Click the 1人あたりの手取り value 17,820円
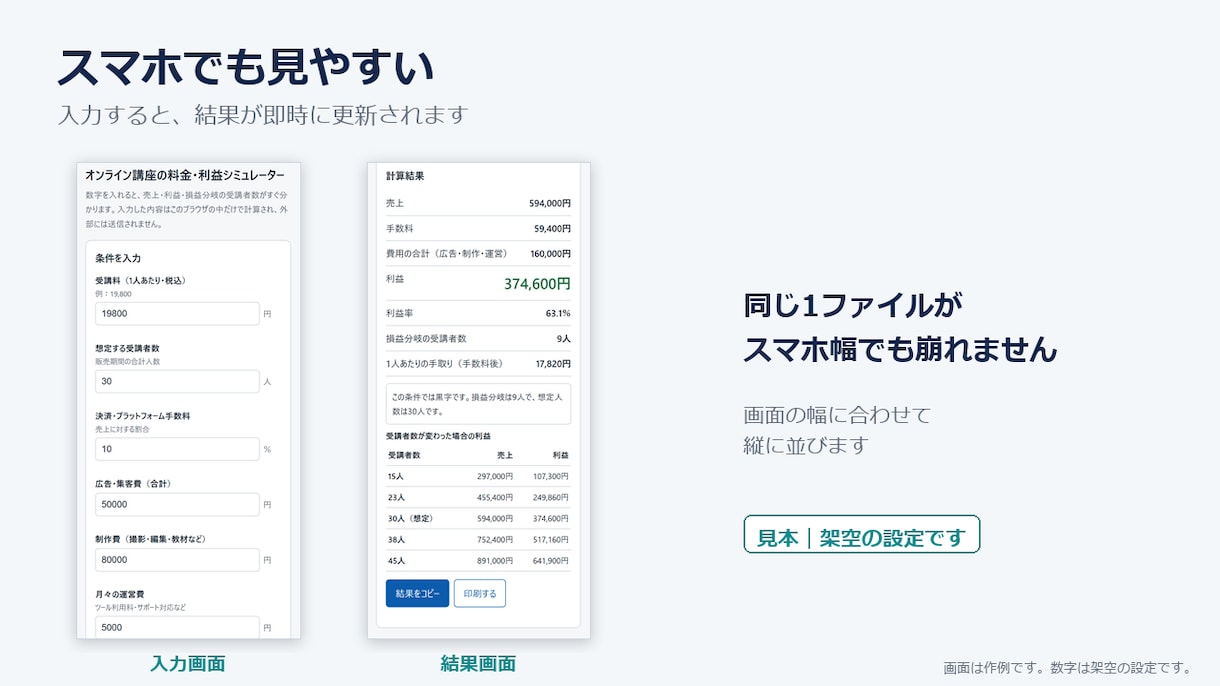This screenshot has height=686, width=1220. pos(553,364)
